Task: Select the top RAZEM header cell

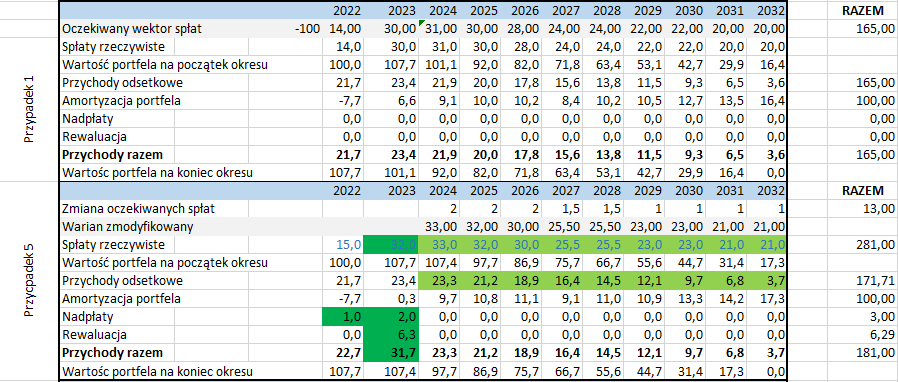Action: 861,10
